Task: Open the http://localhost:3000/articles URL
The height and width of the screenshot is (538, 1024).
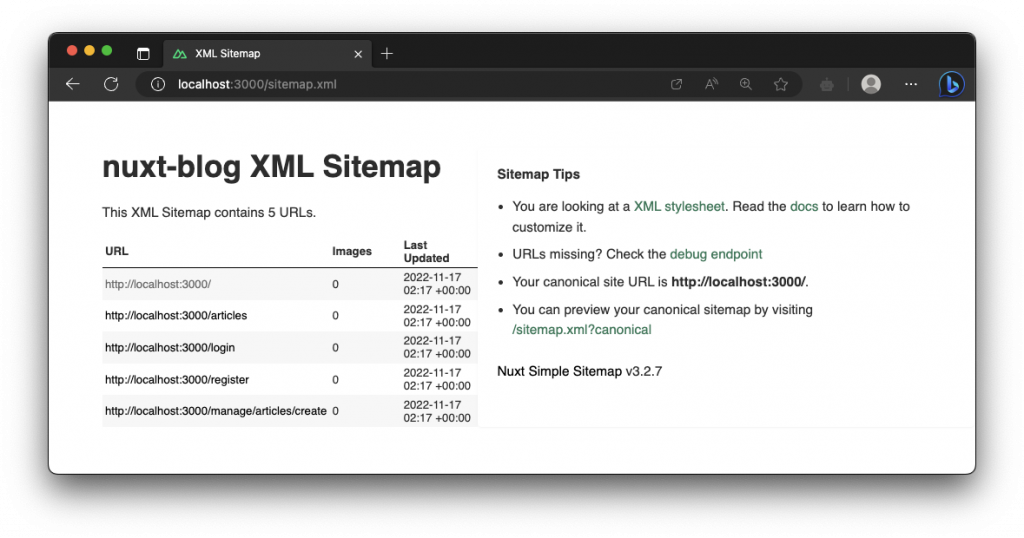Action: (176, 315)
